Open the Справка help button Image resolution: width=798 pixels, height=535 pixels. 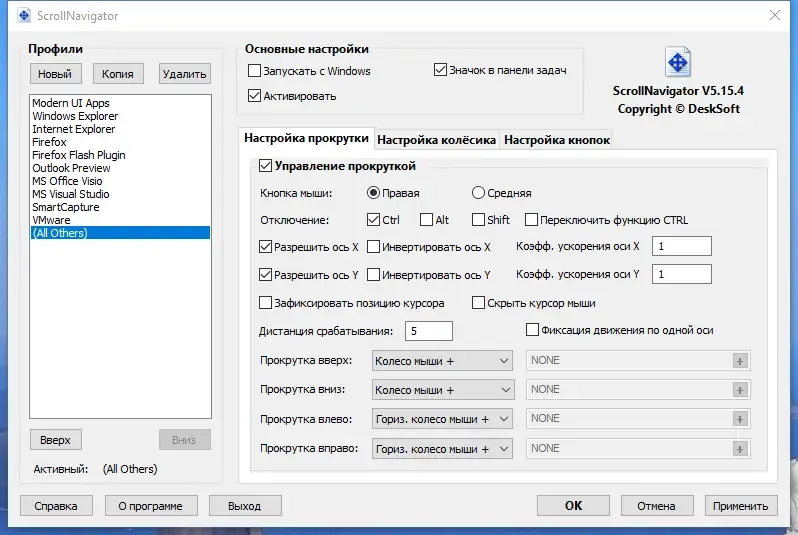pos(56,506)
